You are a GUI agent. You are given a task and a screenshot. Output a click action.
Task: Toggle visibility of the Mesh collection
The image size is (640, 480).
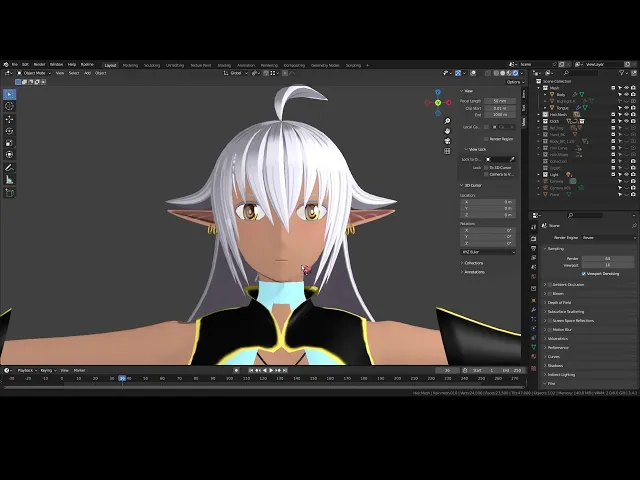(627, 88)
